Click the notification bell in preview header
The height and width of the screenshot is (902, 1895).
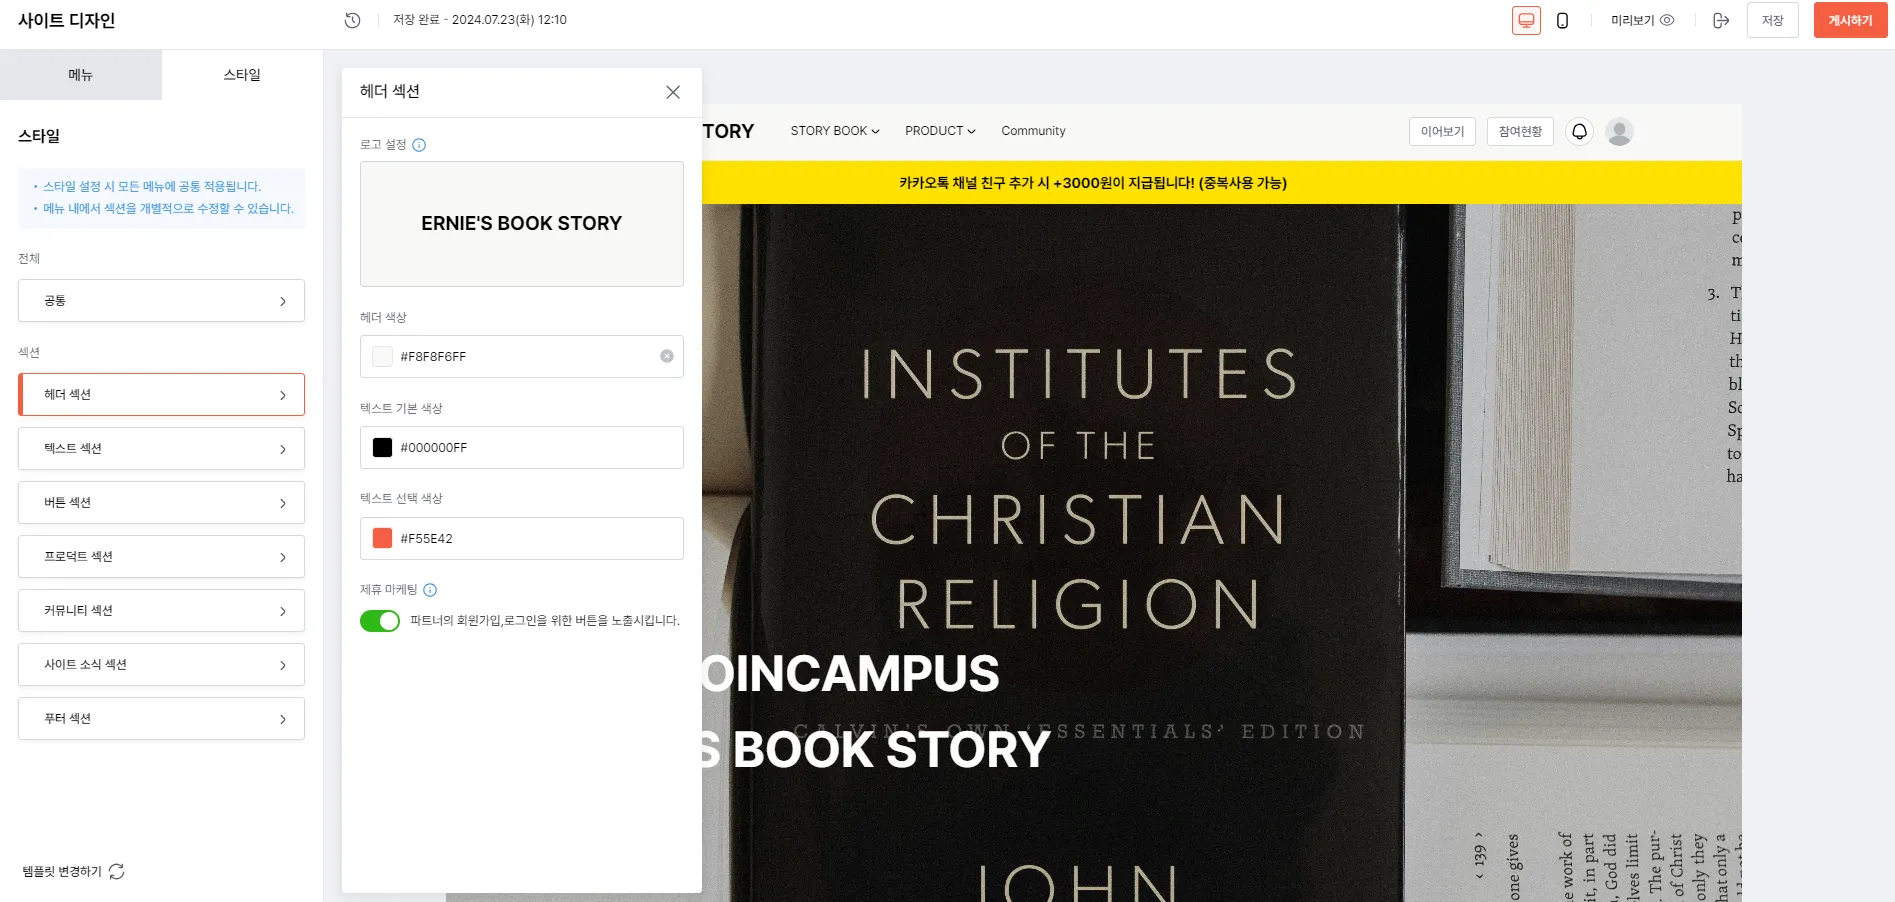[x=1579, y=131]
